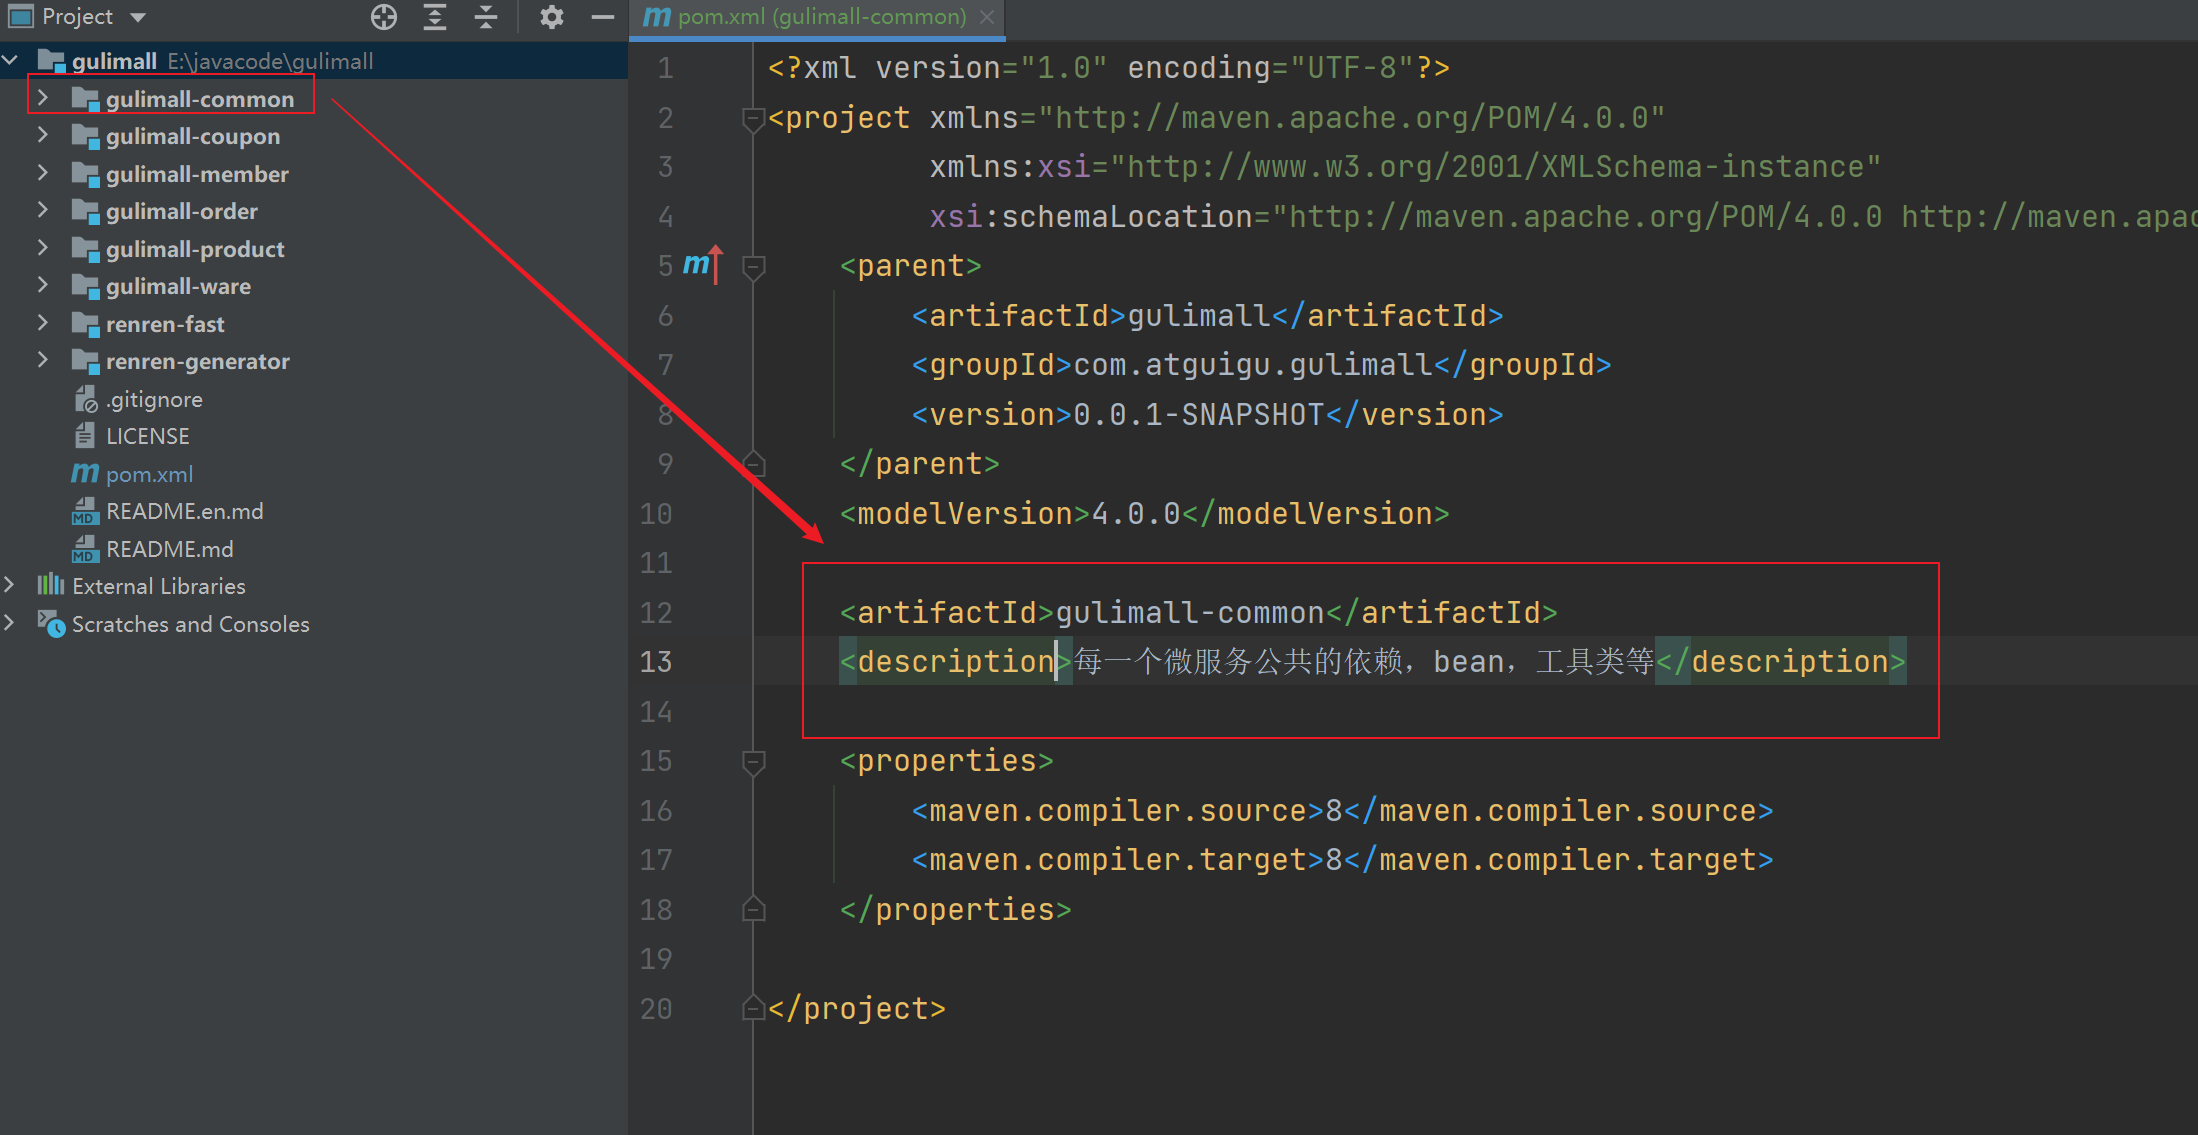Collapse the parent tag fold marker
This screenshot has width=2198, height=1135.
coord(754,267)
